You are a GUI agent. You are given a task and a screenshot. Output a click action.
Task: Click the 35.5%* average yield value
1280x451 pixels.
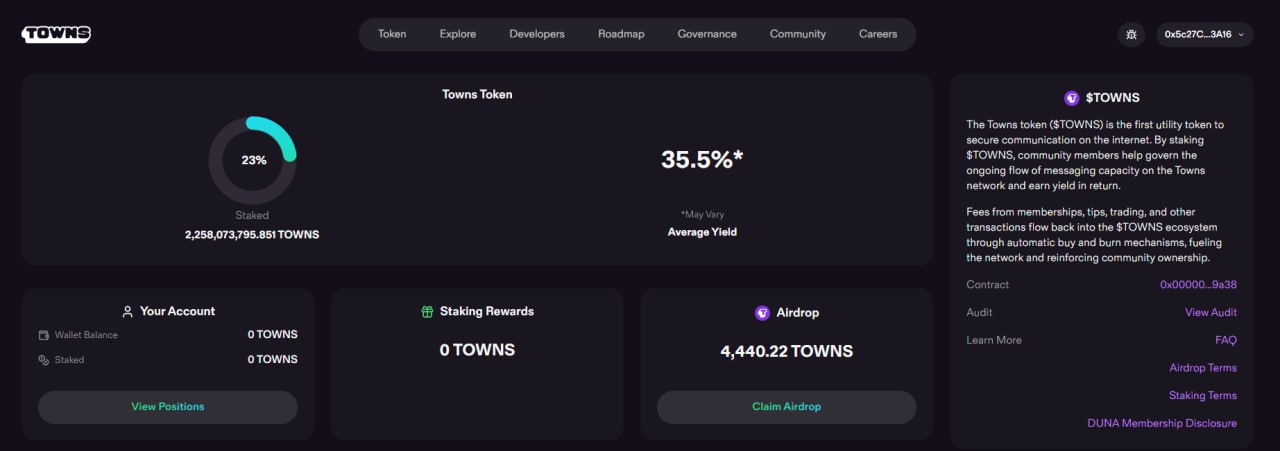point(702,159)
